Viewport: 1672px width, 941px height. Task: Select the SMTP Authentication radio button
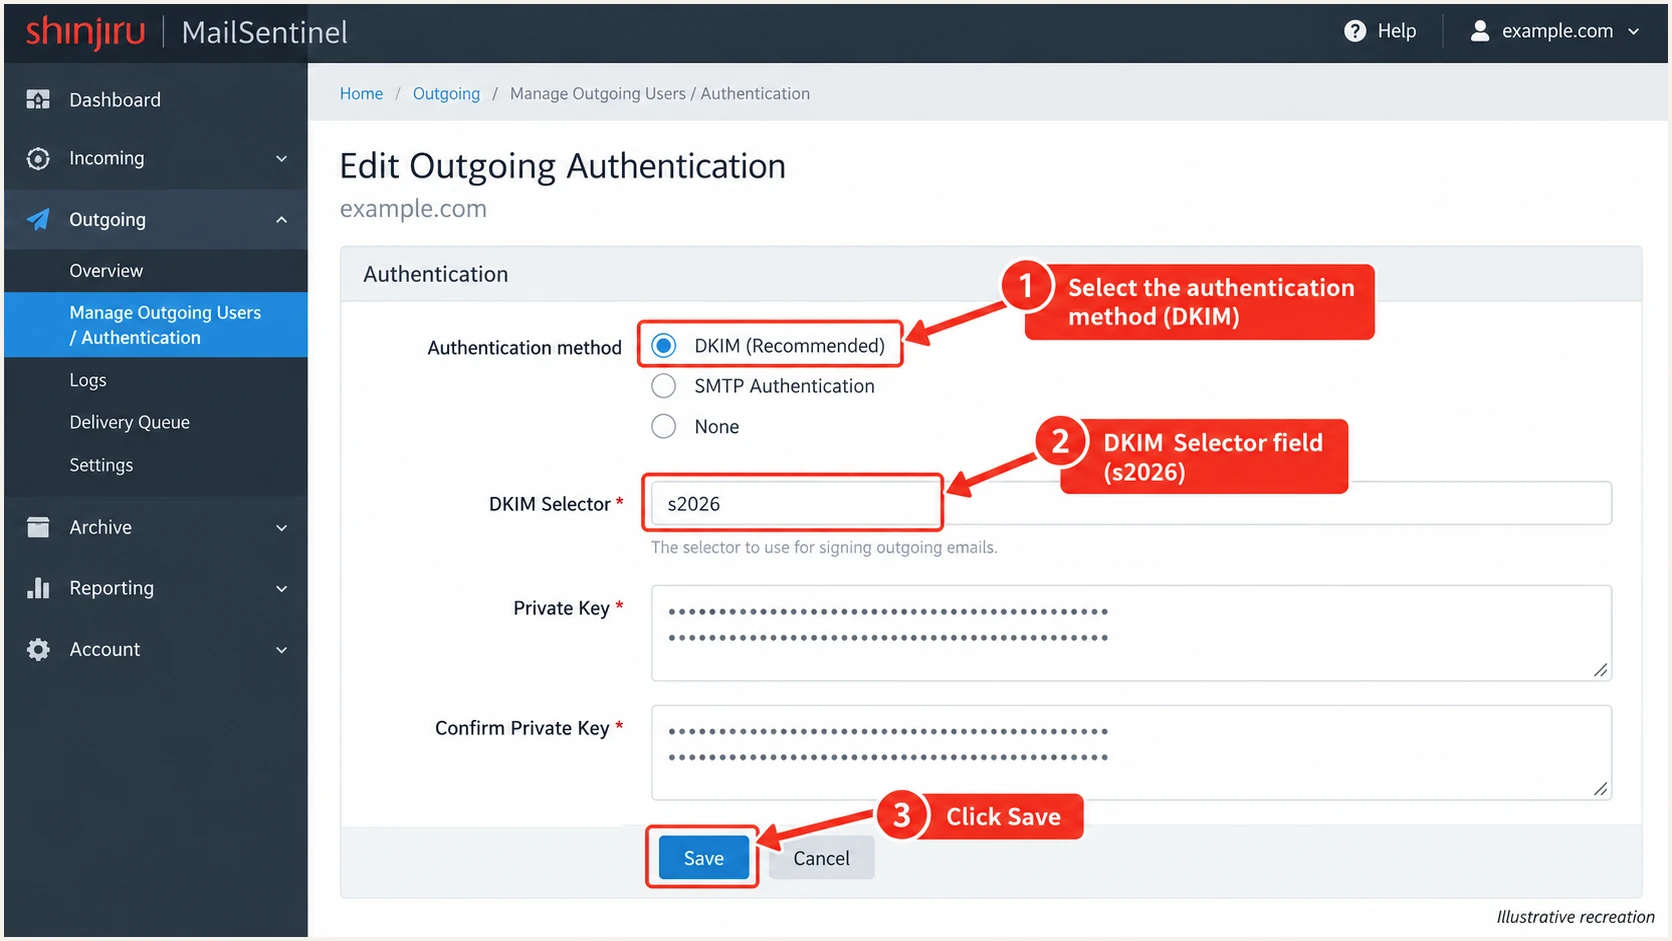[x=663, y=386]
